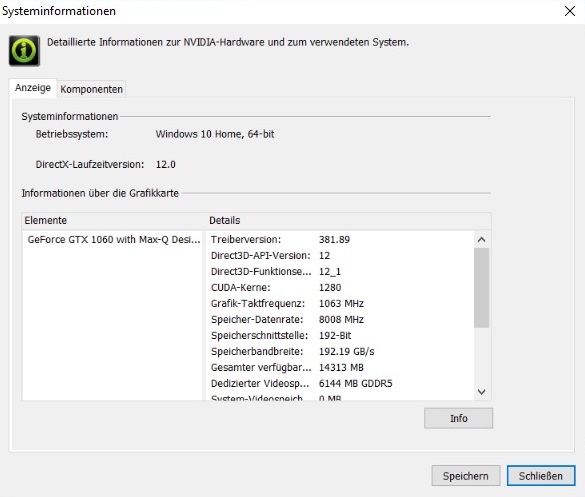Select the Treiberversion row
The width and height of the screenshot is (585, 497).
point(340,240)
